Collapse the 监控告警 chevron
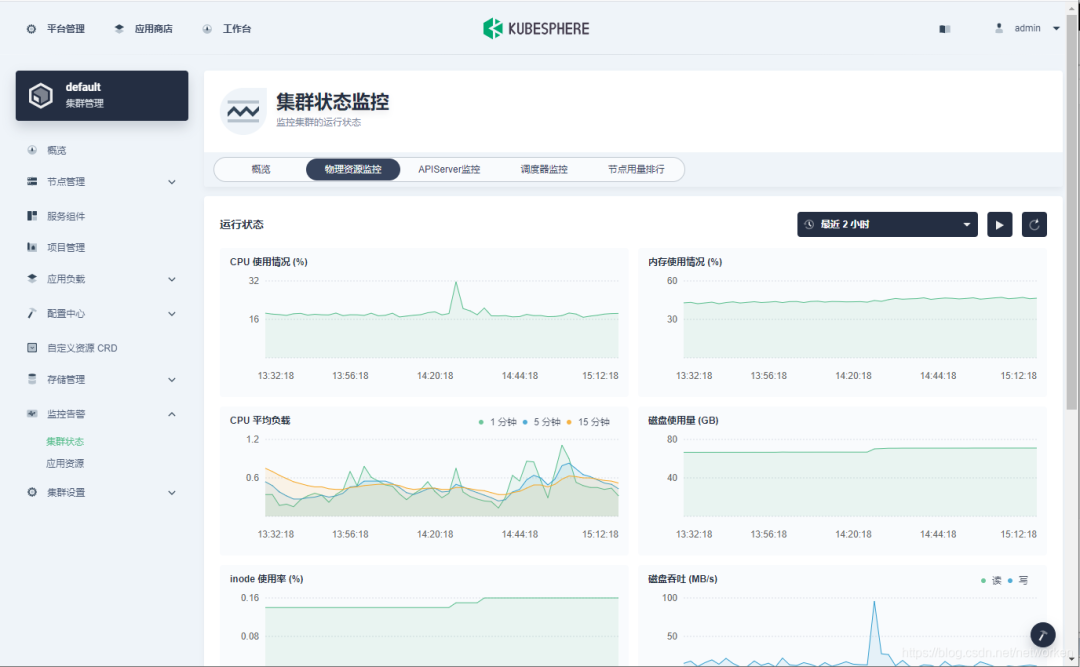Image resolution: width=1080 pixels, height=667 pixels. [x=172, y=414]
